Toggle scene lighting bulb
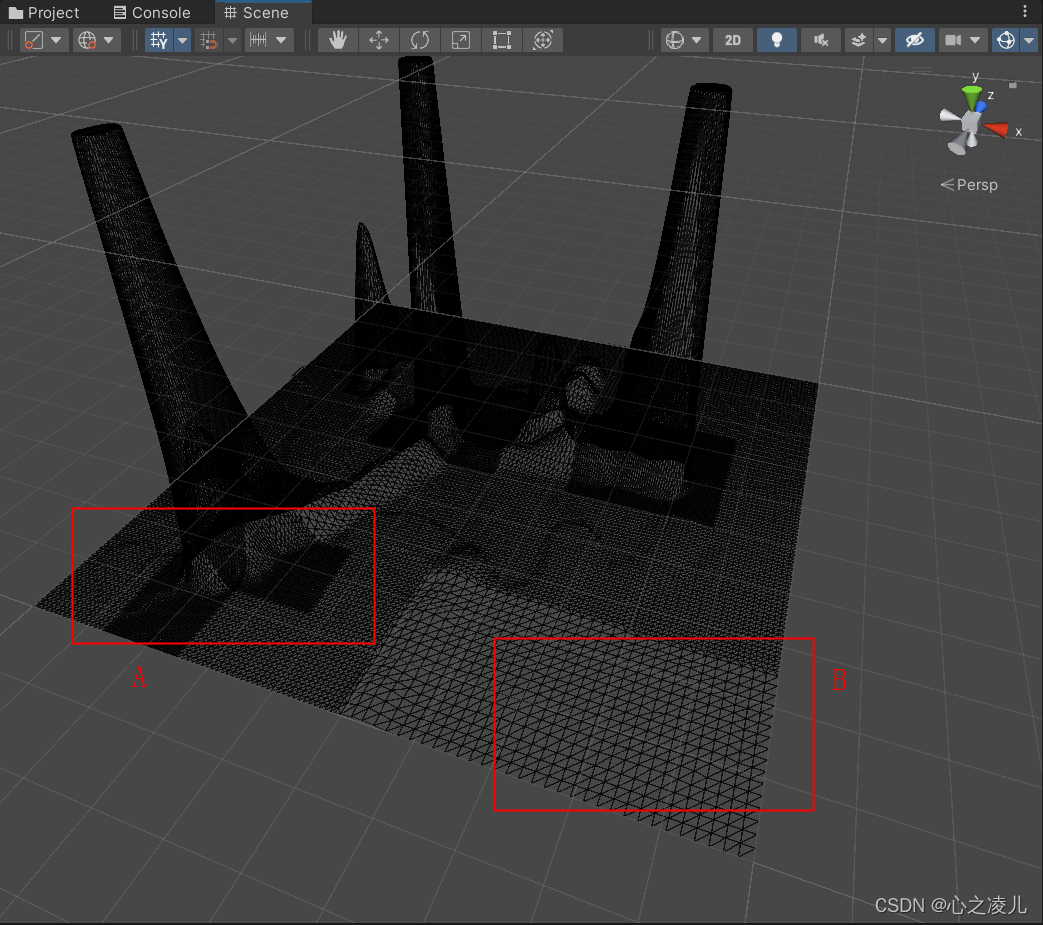This screenshot has width=1043, height=925. 776,41
